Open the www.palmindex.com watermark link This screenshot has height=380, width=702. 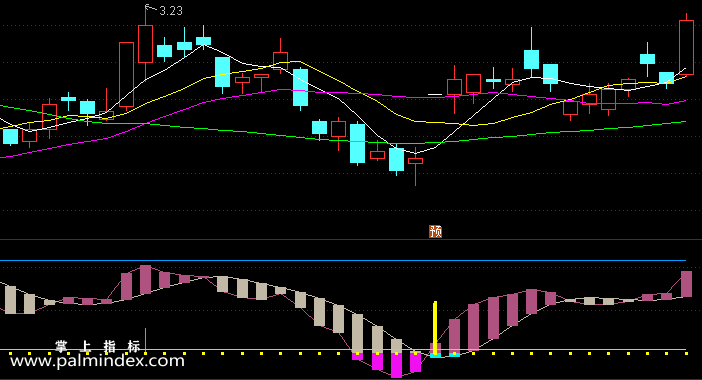pyautogui.click(x=97, y=361)
